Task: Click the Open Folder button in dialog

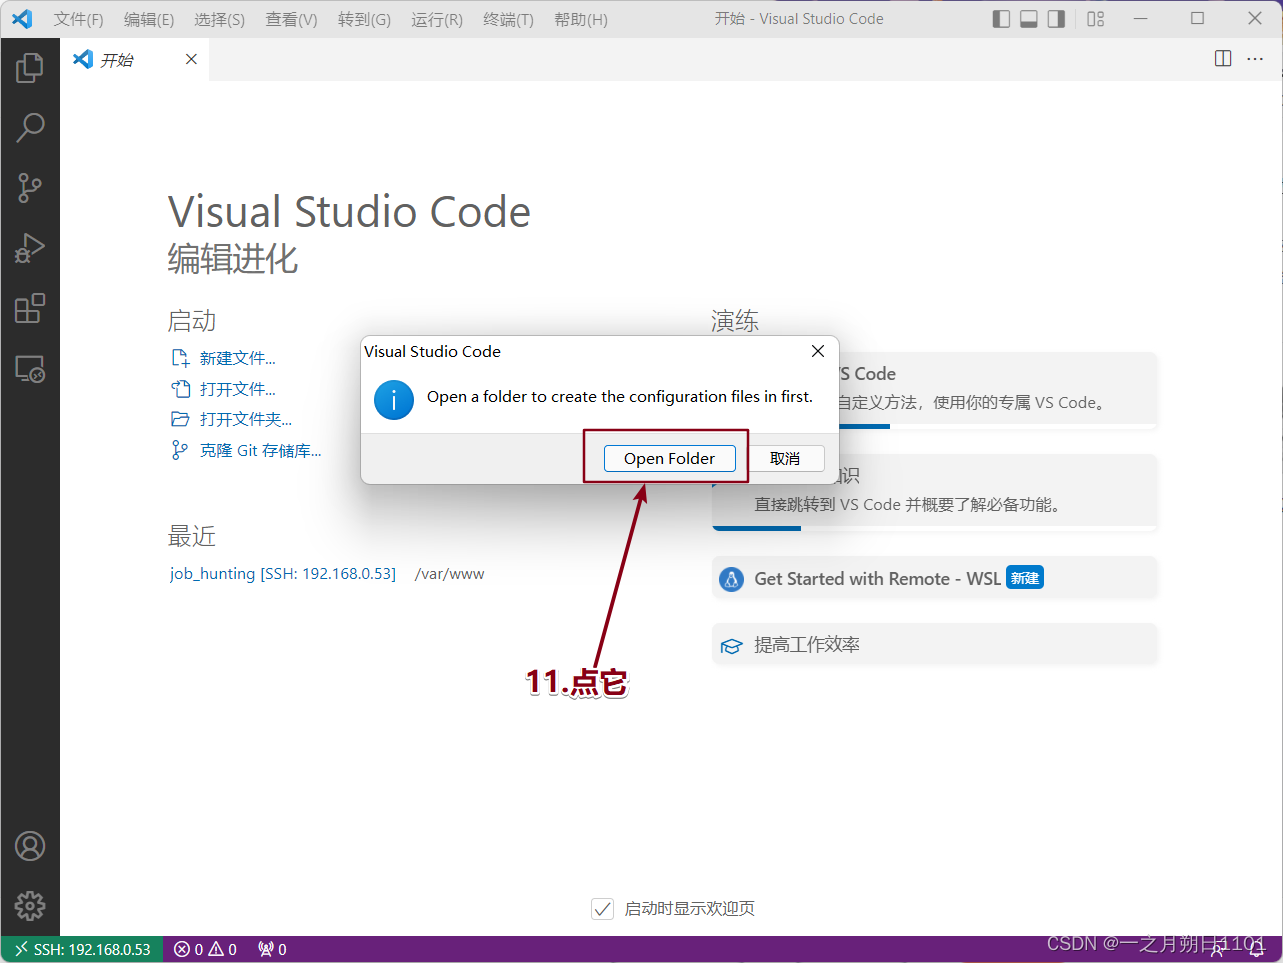Action: (x=670, y=458)
